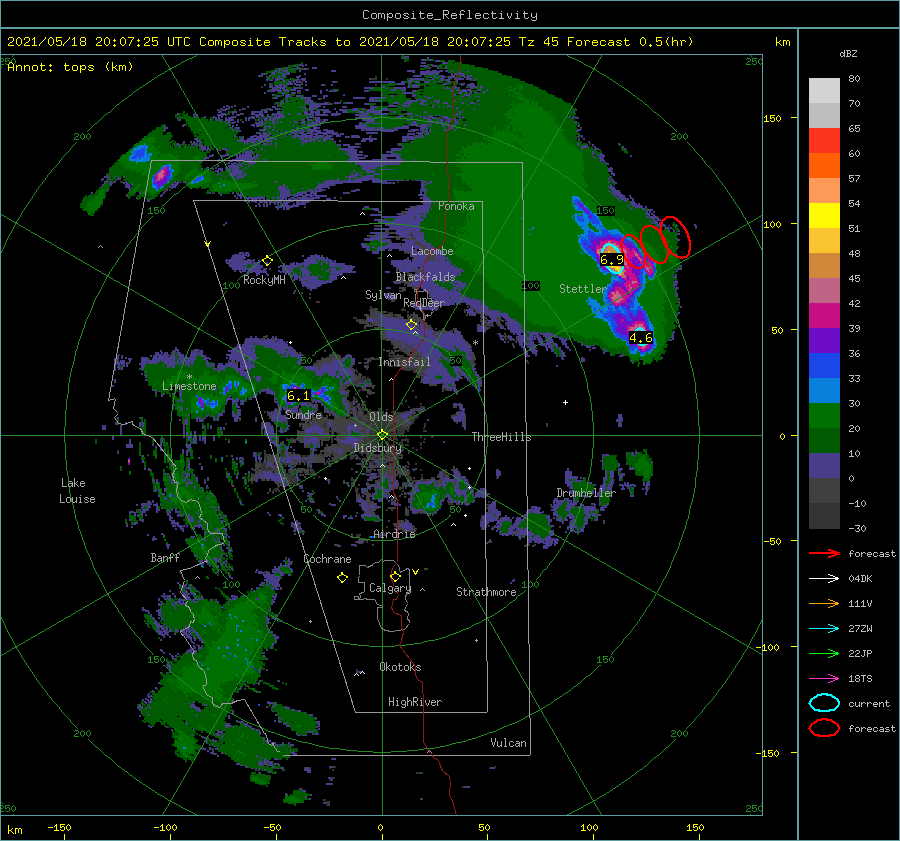Click the Vulcan town label
The height and width of the screenshot is (841, 900).
[x=508, y=743]
